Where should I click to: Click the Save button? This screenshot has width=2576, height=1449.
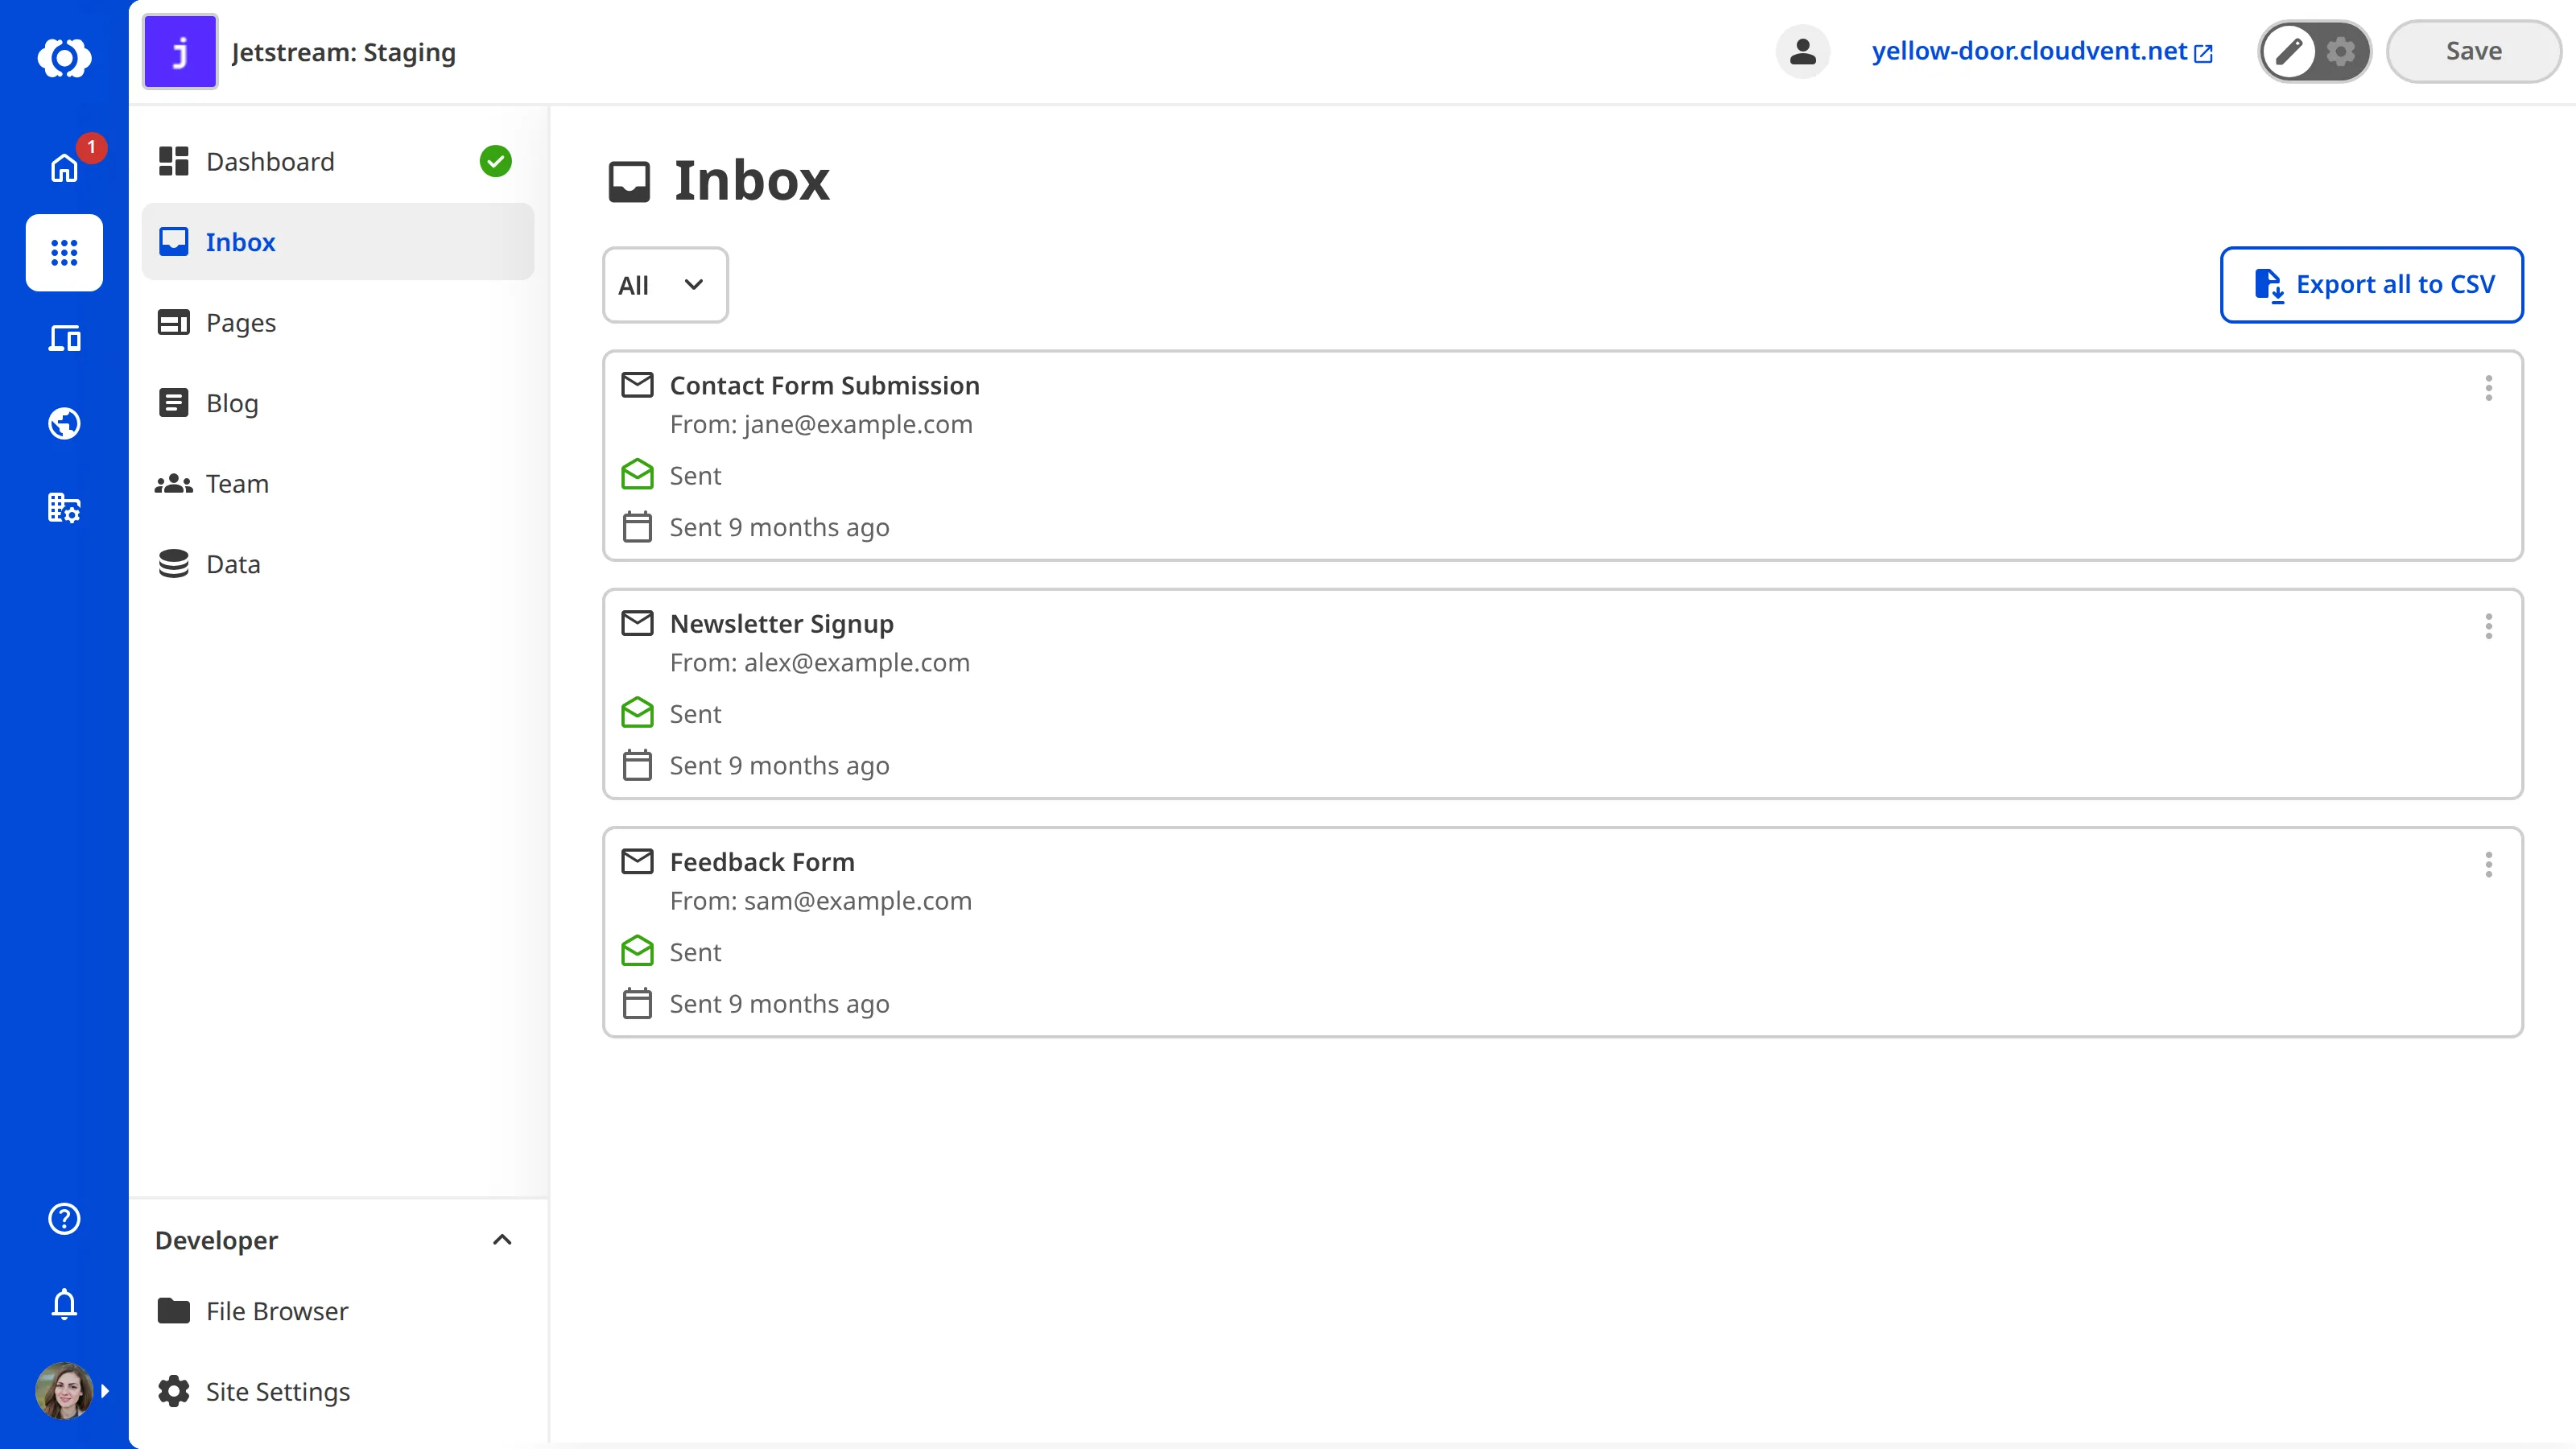[x=2473, y=51]
